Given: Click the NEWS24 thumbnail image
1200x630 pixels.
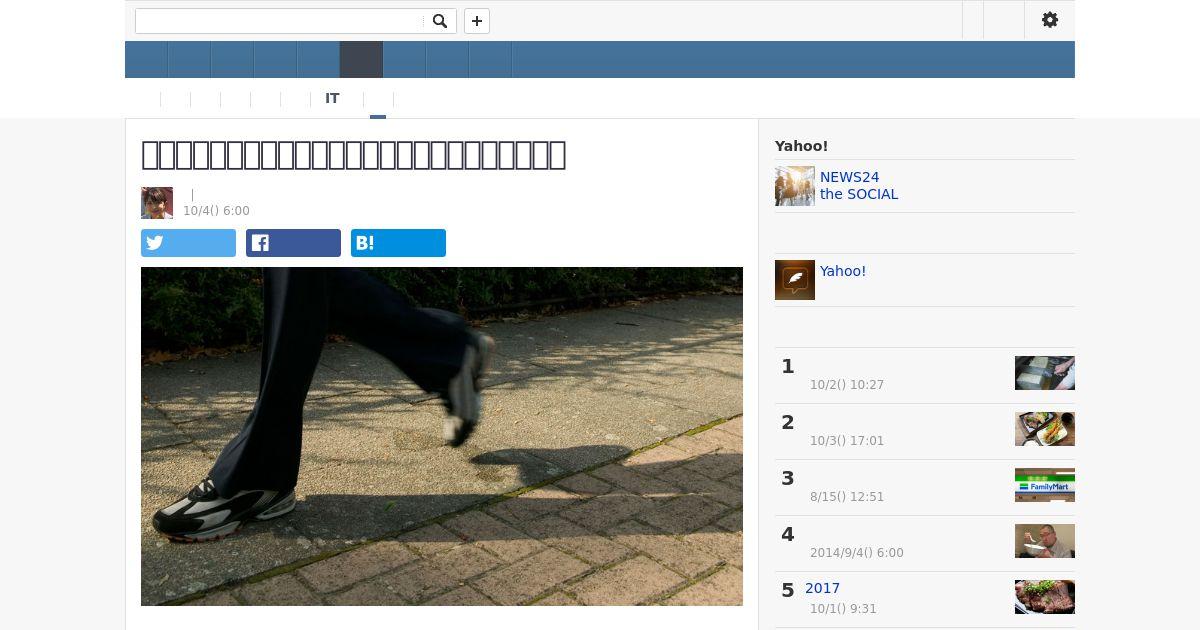Looking at the screenshot, I should (795, 186).
